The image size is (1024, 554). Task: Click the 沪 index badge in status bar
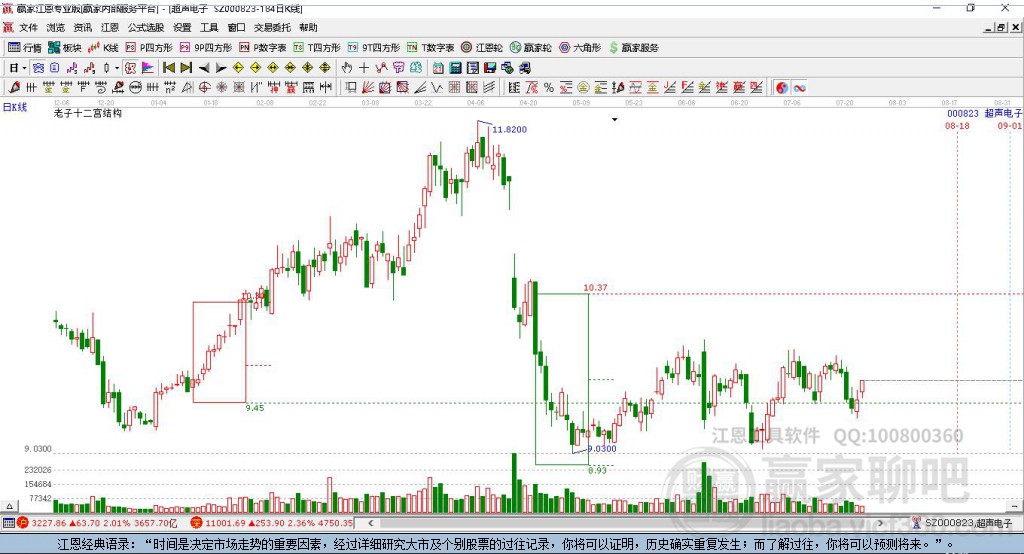pyautogui.click(x=23, y=523)
